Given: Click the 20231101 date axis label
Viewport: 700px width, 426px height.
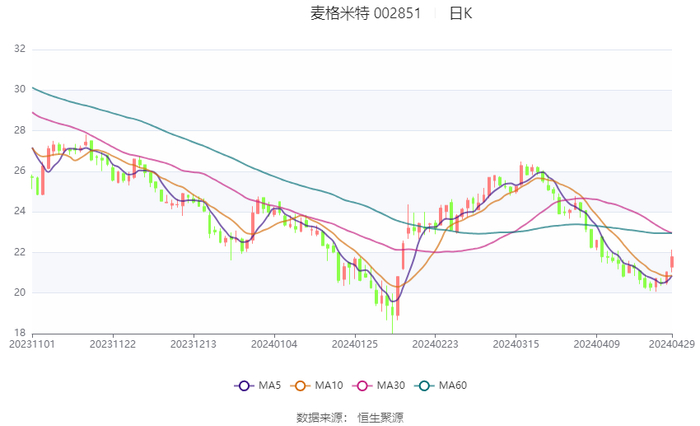Looking at the screenshot, I should pos(32,342).
